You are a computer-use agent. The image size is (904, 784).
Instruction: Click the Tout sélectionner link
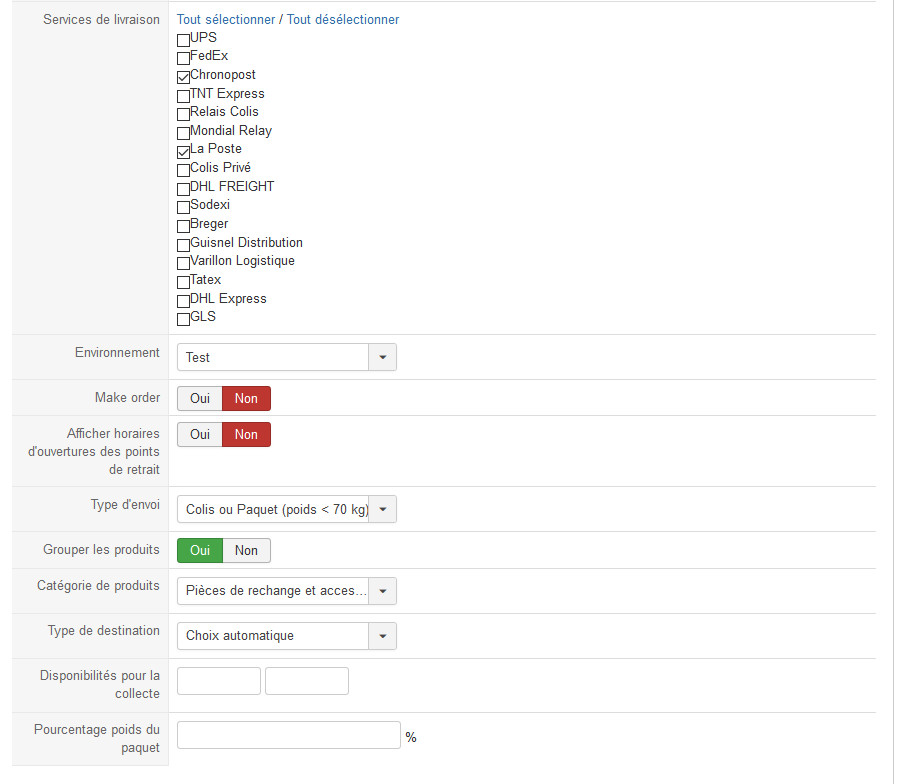(226, 20)
